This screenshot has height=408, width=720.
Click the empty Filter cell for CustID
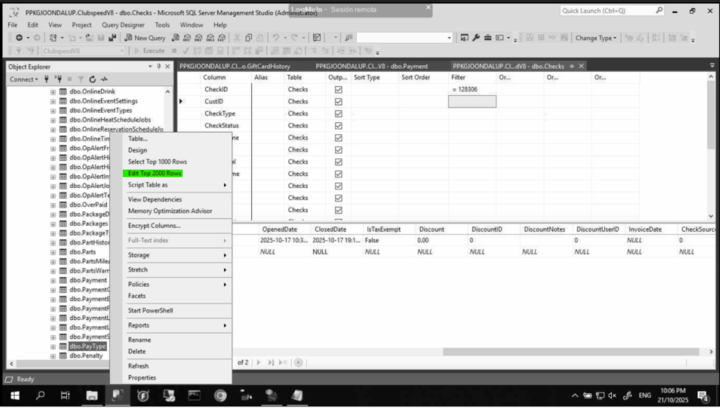(471, 101)
